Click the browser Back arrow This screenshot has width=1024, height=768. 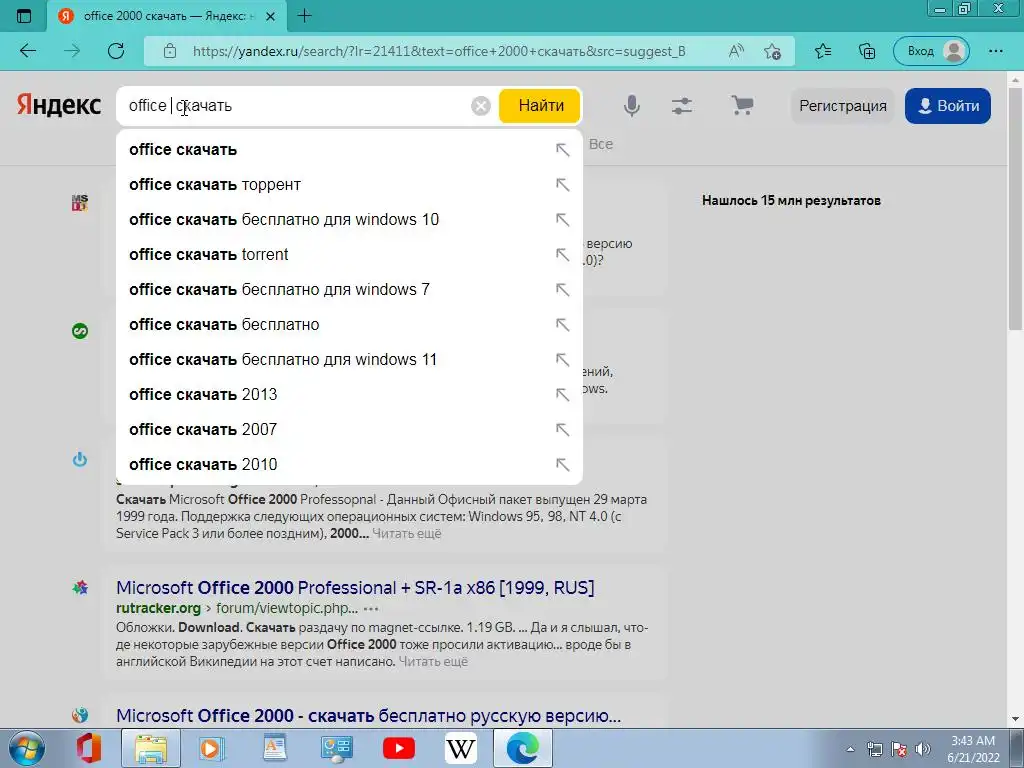click(x=27, y=51)
